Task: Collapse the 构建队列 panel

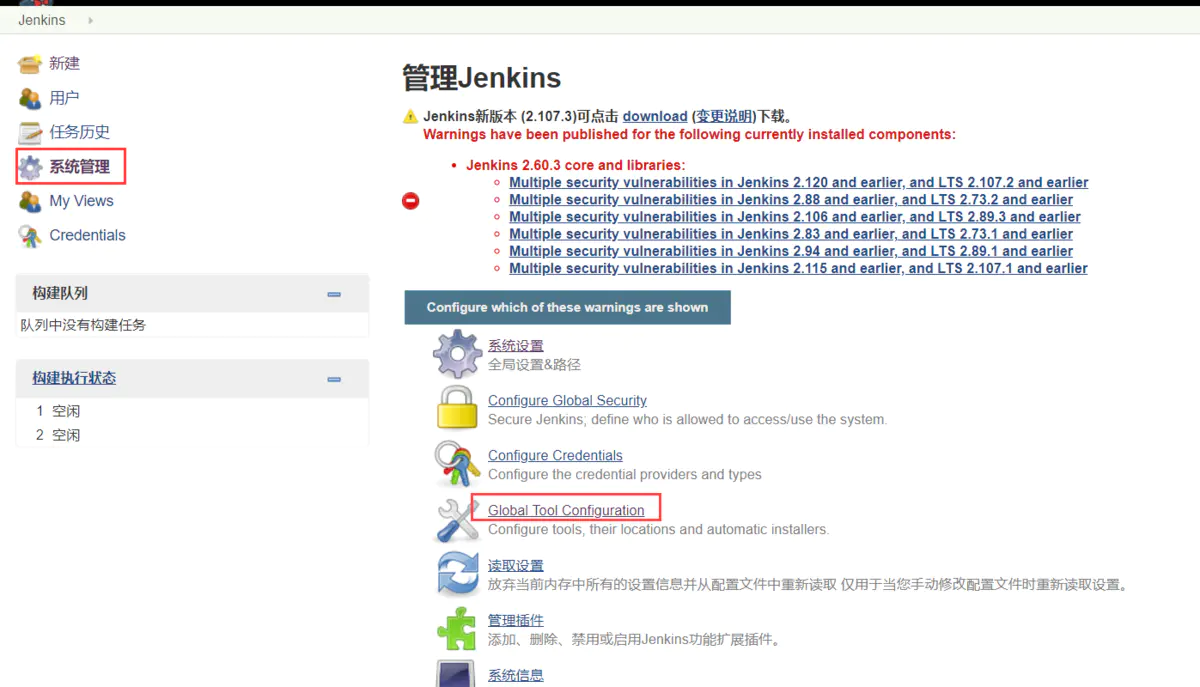Action: [x=334, y=294]
